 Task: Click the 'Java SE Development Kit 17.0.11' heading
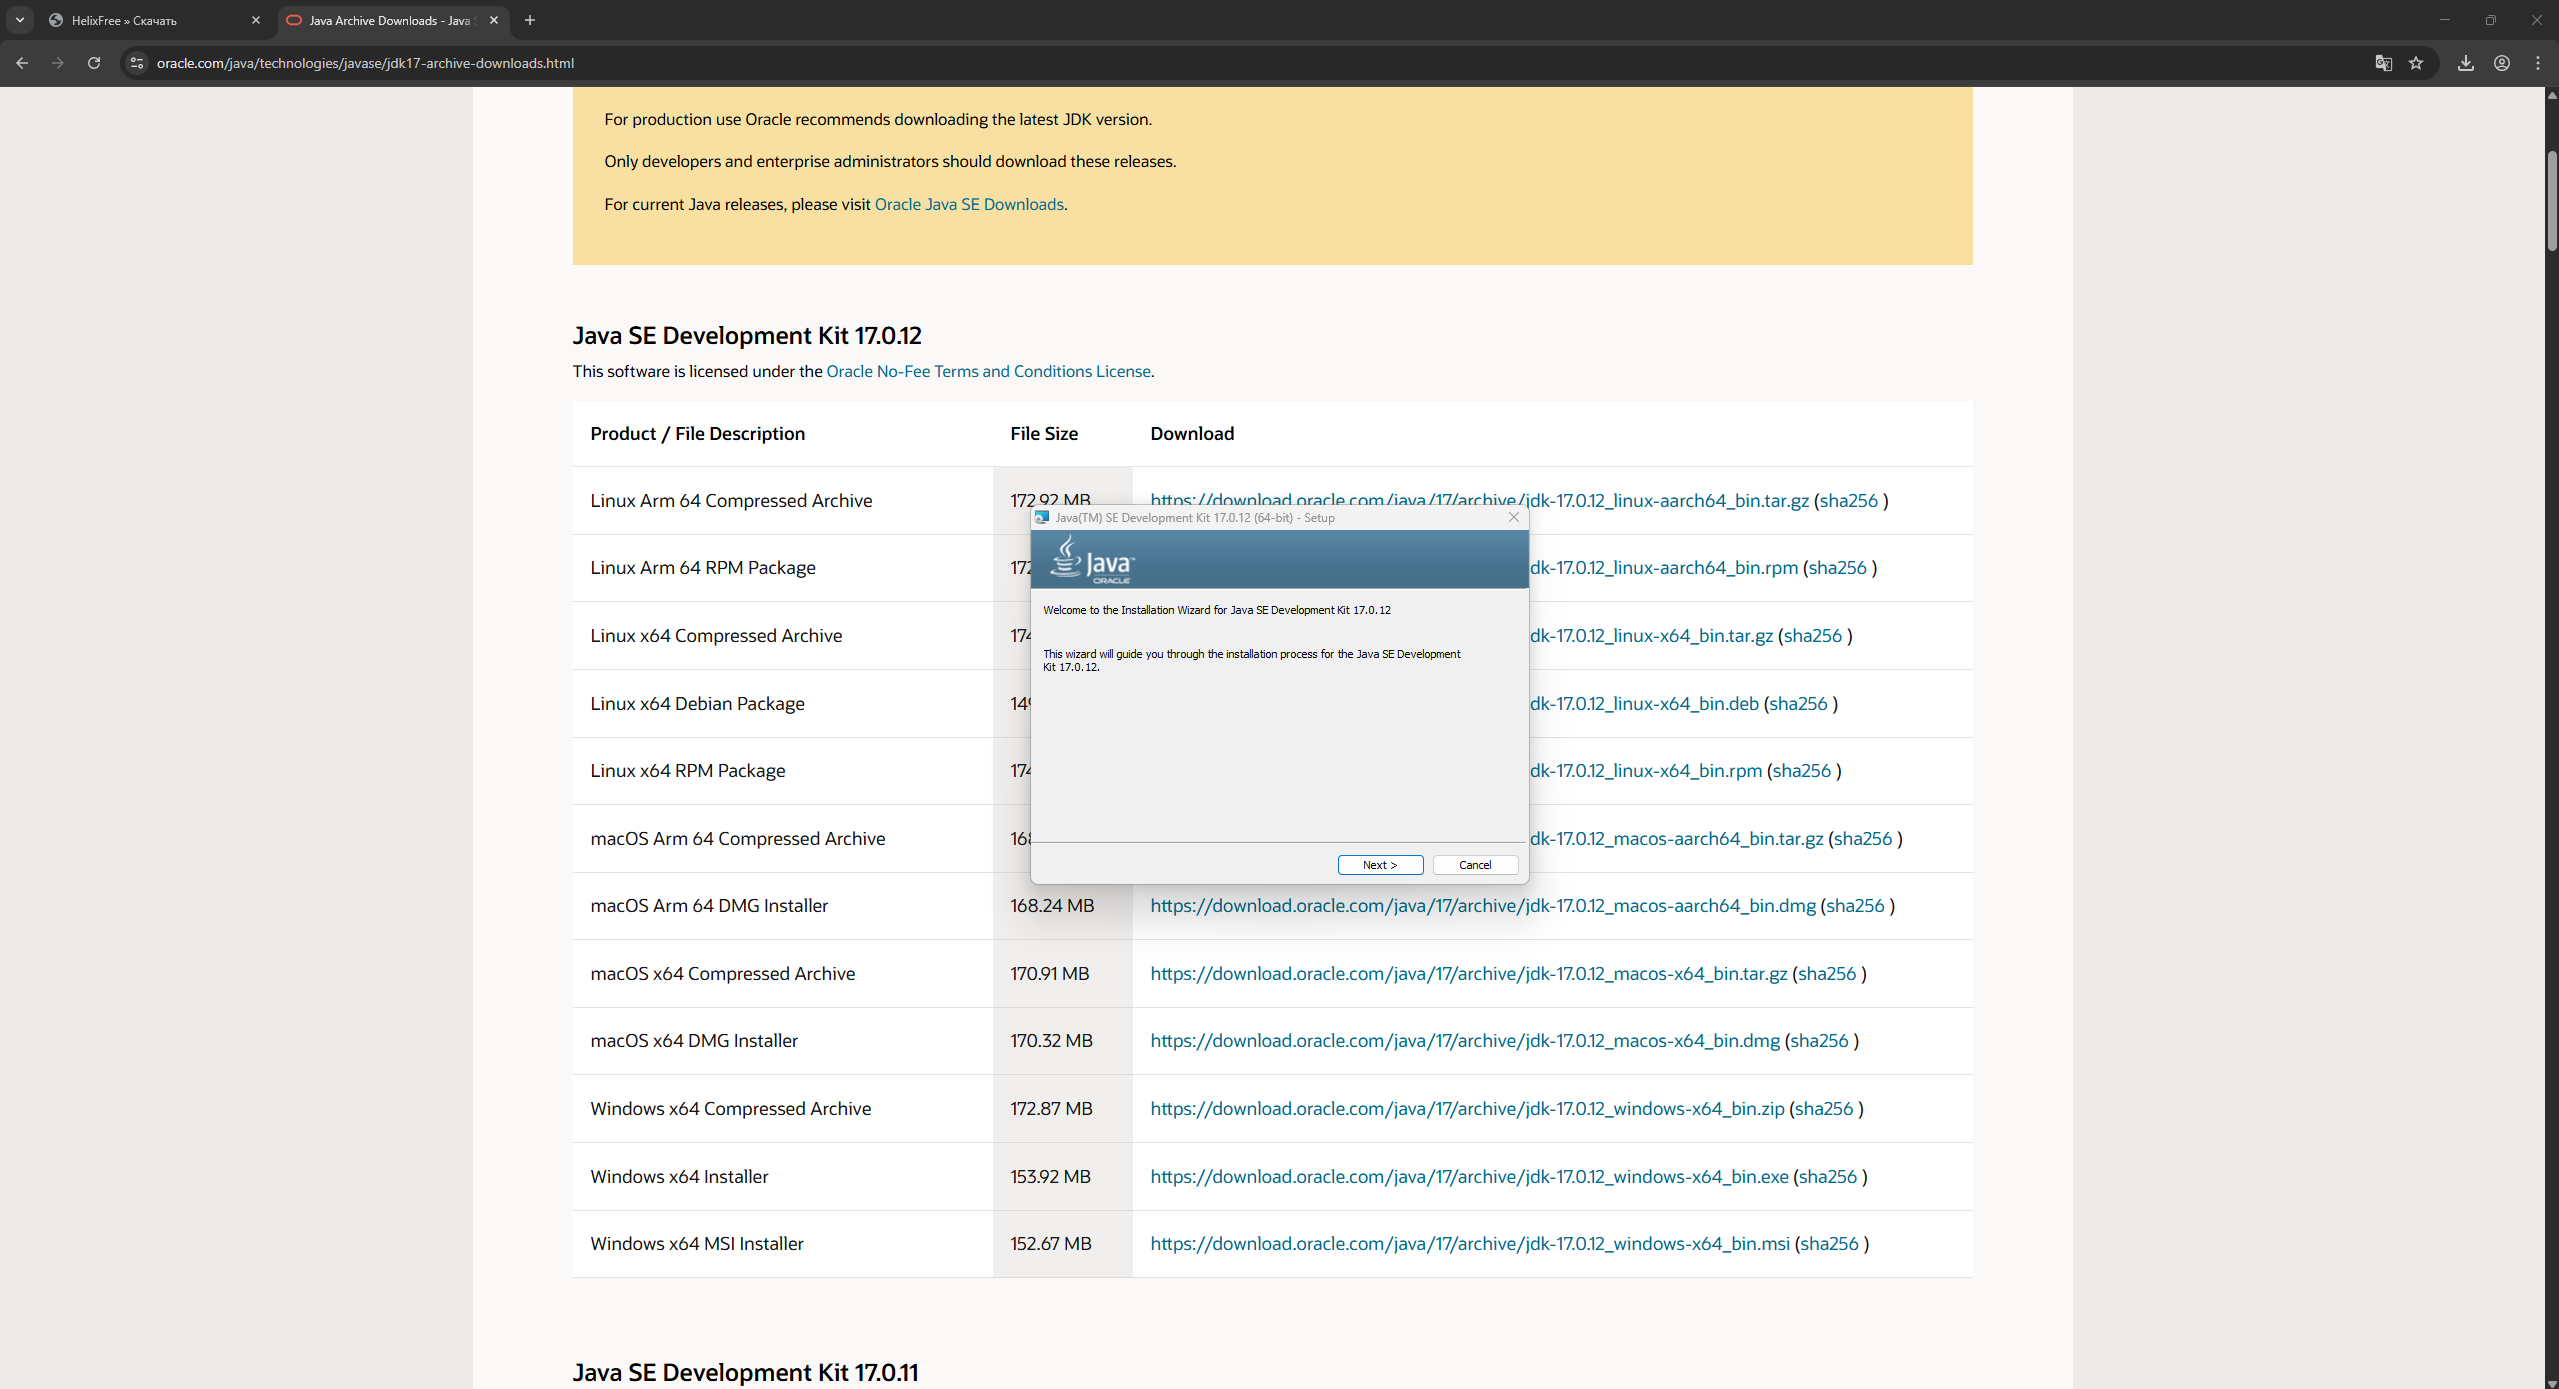pyautogui.click(x=745, y=1372)
